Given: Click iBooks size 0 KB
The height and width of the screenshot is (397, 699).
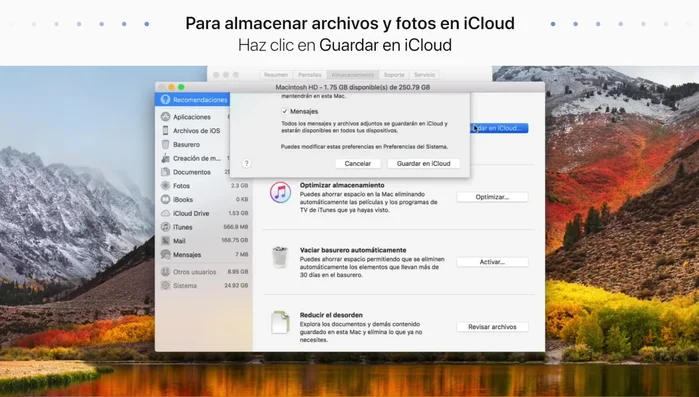Looking at the screenshot, I should coord(242,199).
